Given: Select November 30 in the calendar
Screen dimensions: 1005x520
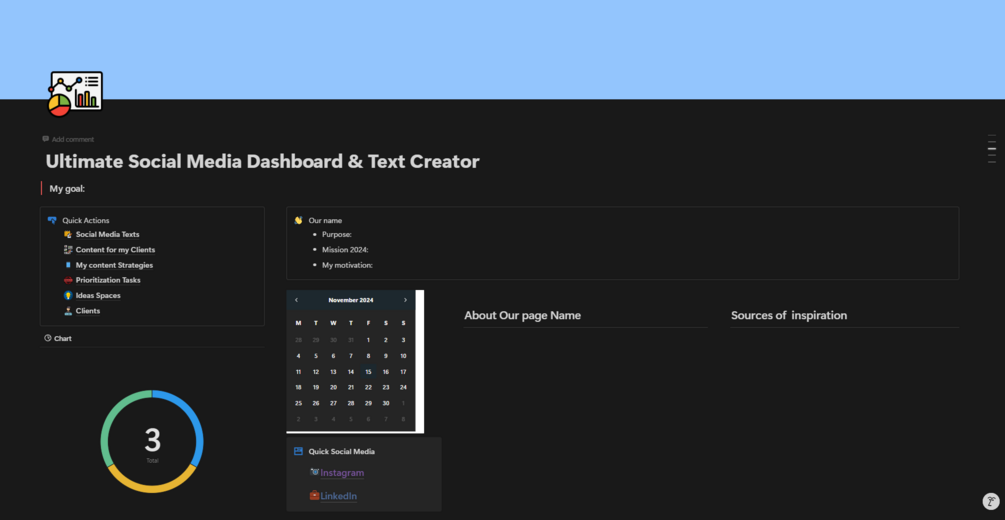Looking at the screenshot, I should pyautogui.click(x=386, y=403).
